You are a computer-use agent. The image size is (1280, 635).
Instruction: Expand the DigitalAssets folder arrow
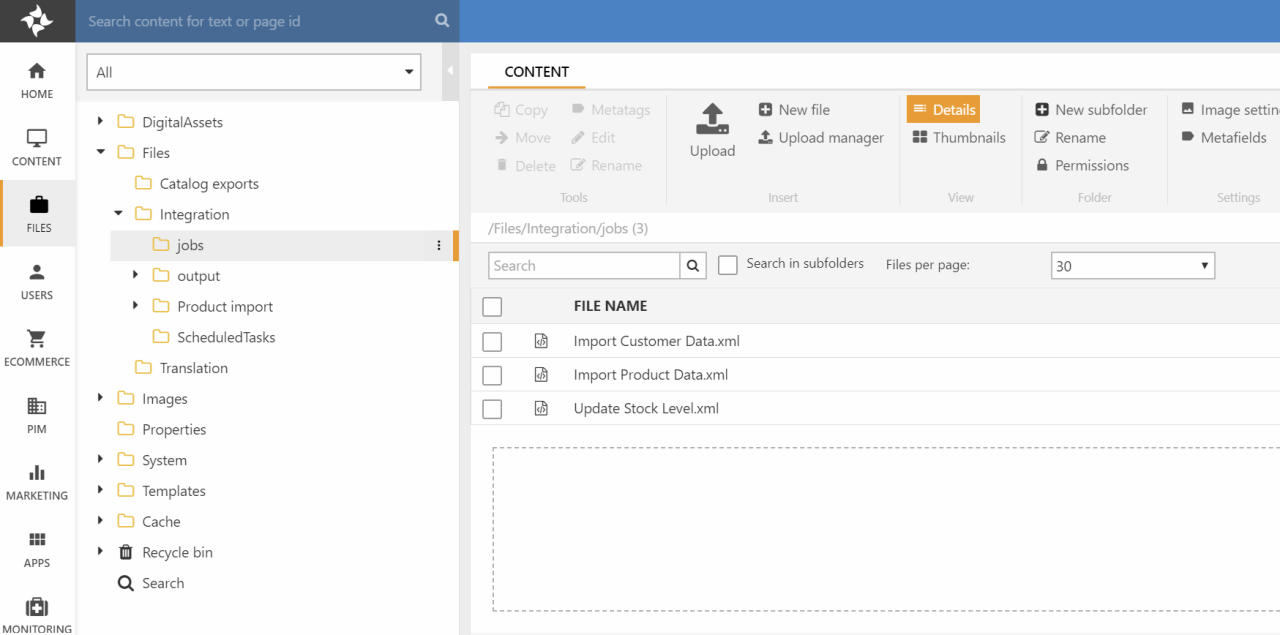[x=100, y=122]
